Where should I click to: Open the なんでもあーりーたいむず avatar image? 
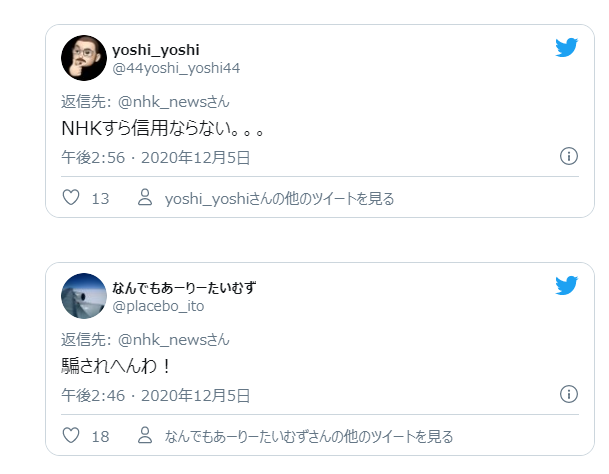tap(84, 296)
